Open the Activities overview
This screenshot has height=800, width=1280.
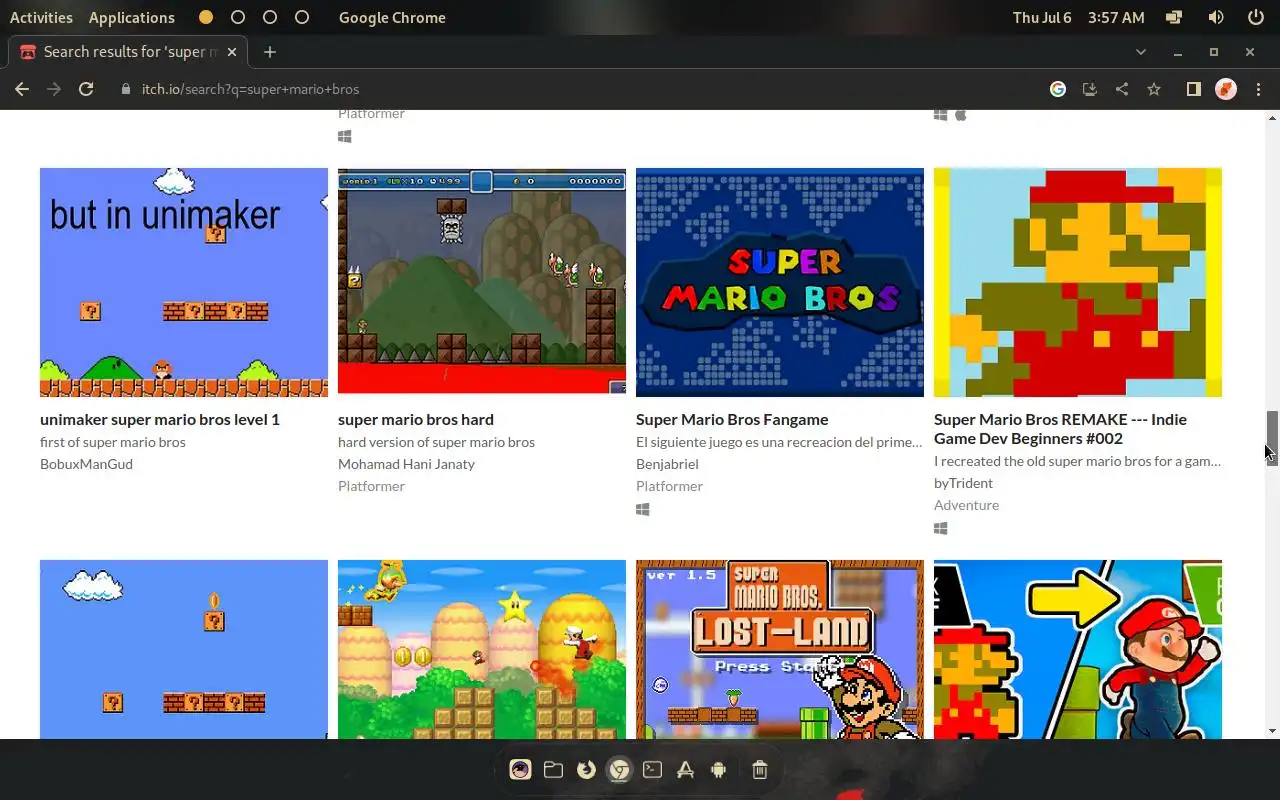pos(41,17)
